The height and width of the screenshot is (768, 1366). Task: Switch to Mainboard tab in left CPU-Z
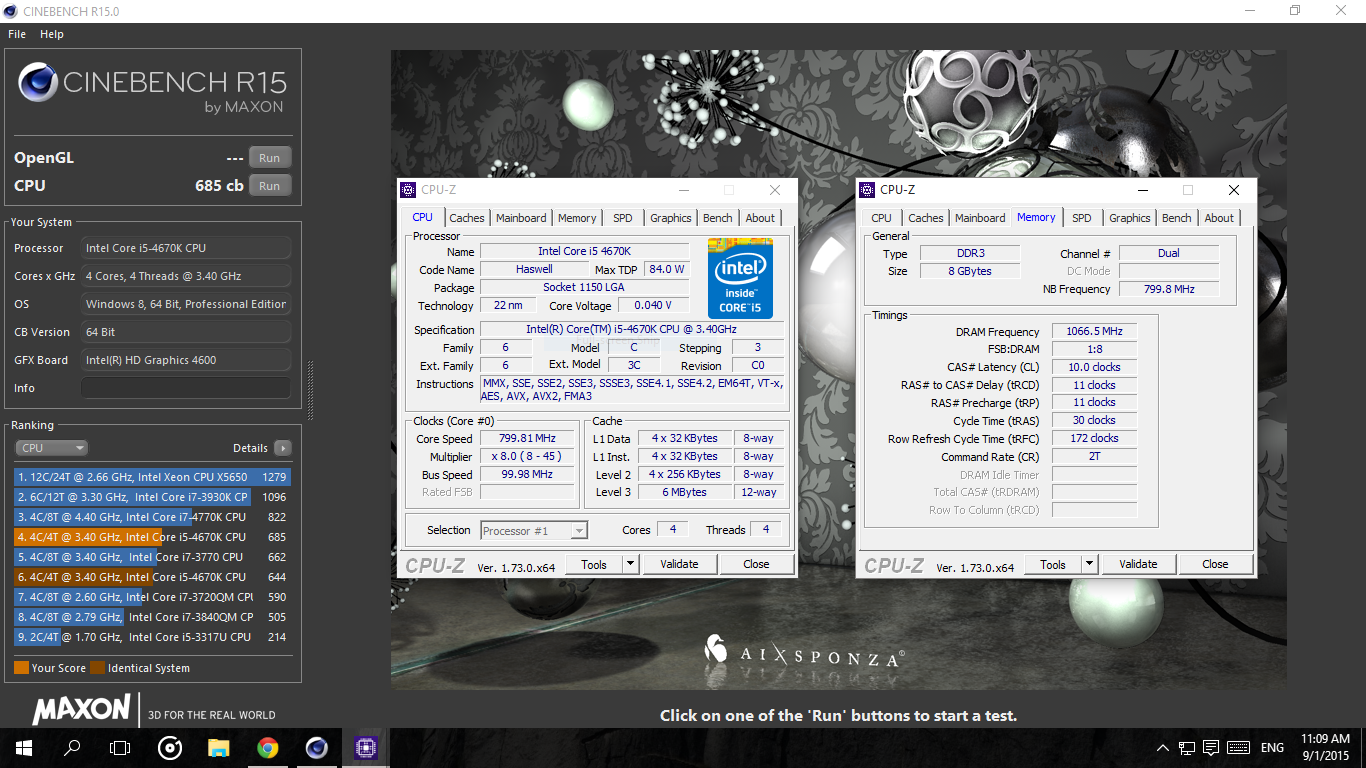click(521, 218)
